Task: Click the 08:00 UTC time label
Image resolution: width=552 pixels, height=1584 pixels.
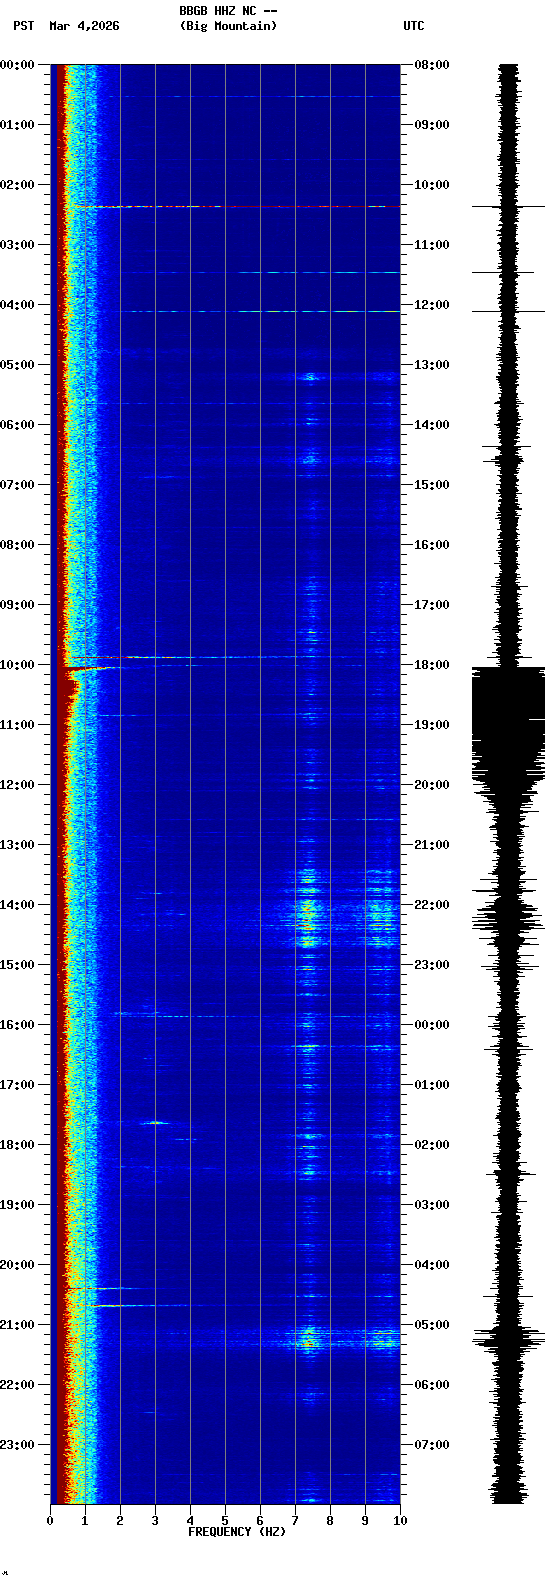Action: pyautogui.click(x=432, y=65)
